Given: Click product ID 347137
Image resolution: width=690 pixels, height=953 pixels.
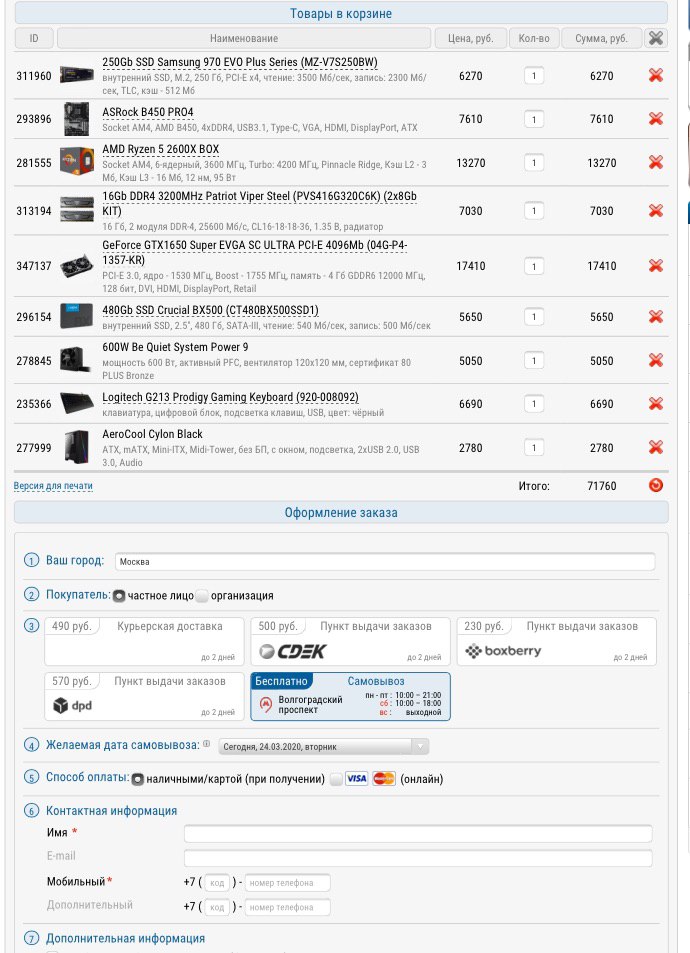Looking at the screenshot, I should pyautogui.click(x=34, y=266).
